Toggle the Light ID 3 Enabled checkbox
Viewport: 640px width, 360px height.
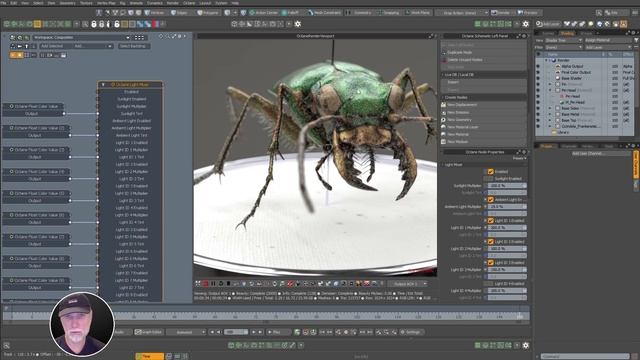(491, 263)
